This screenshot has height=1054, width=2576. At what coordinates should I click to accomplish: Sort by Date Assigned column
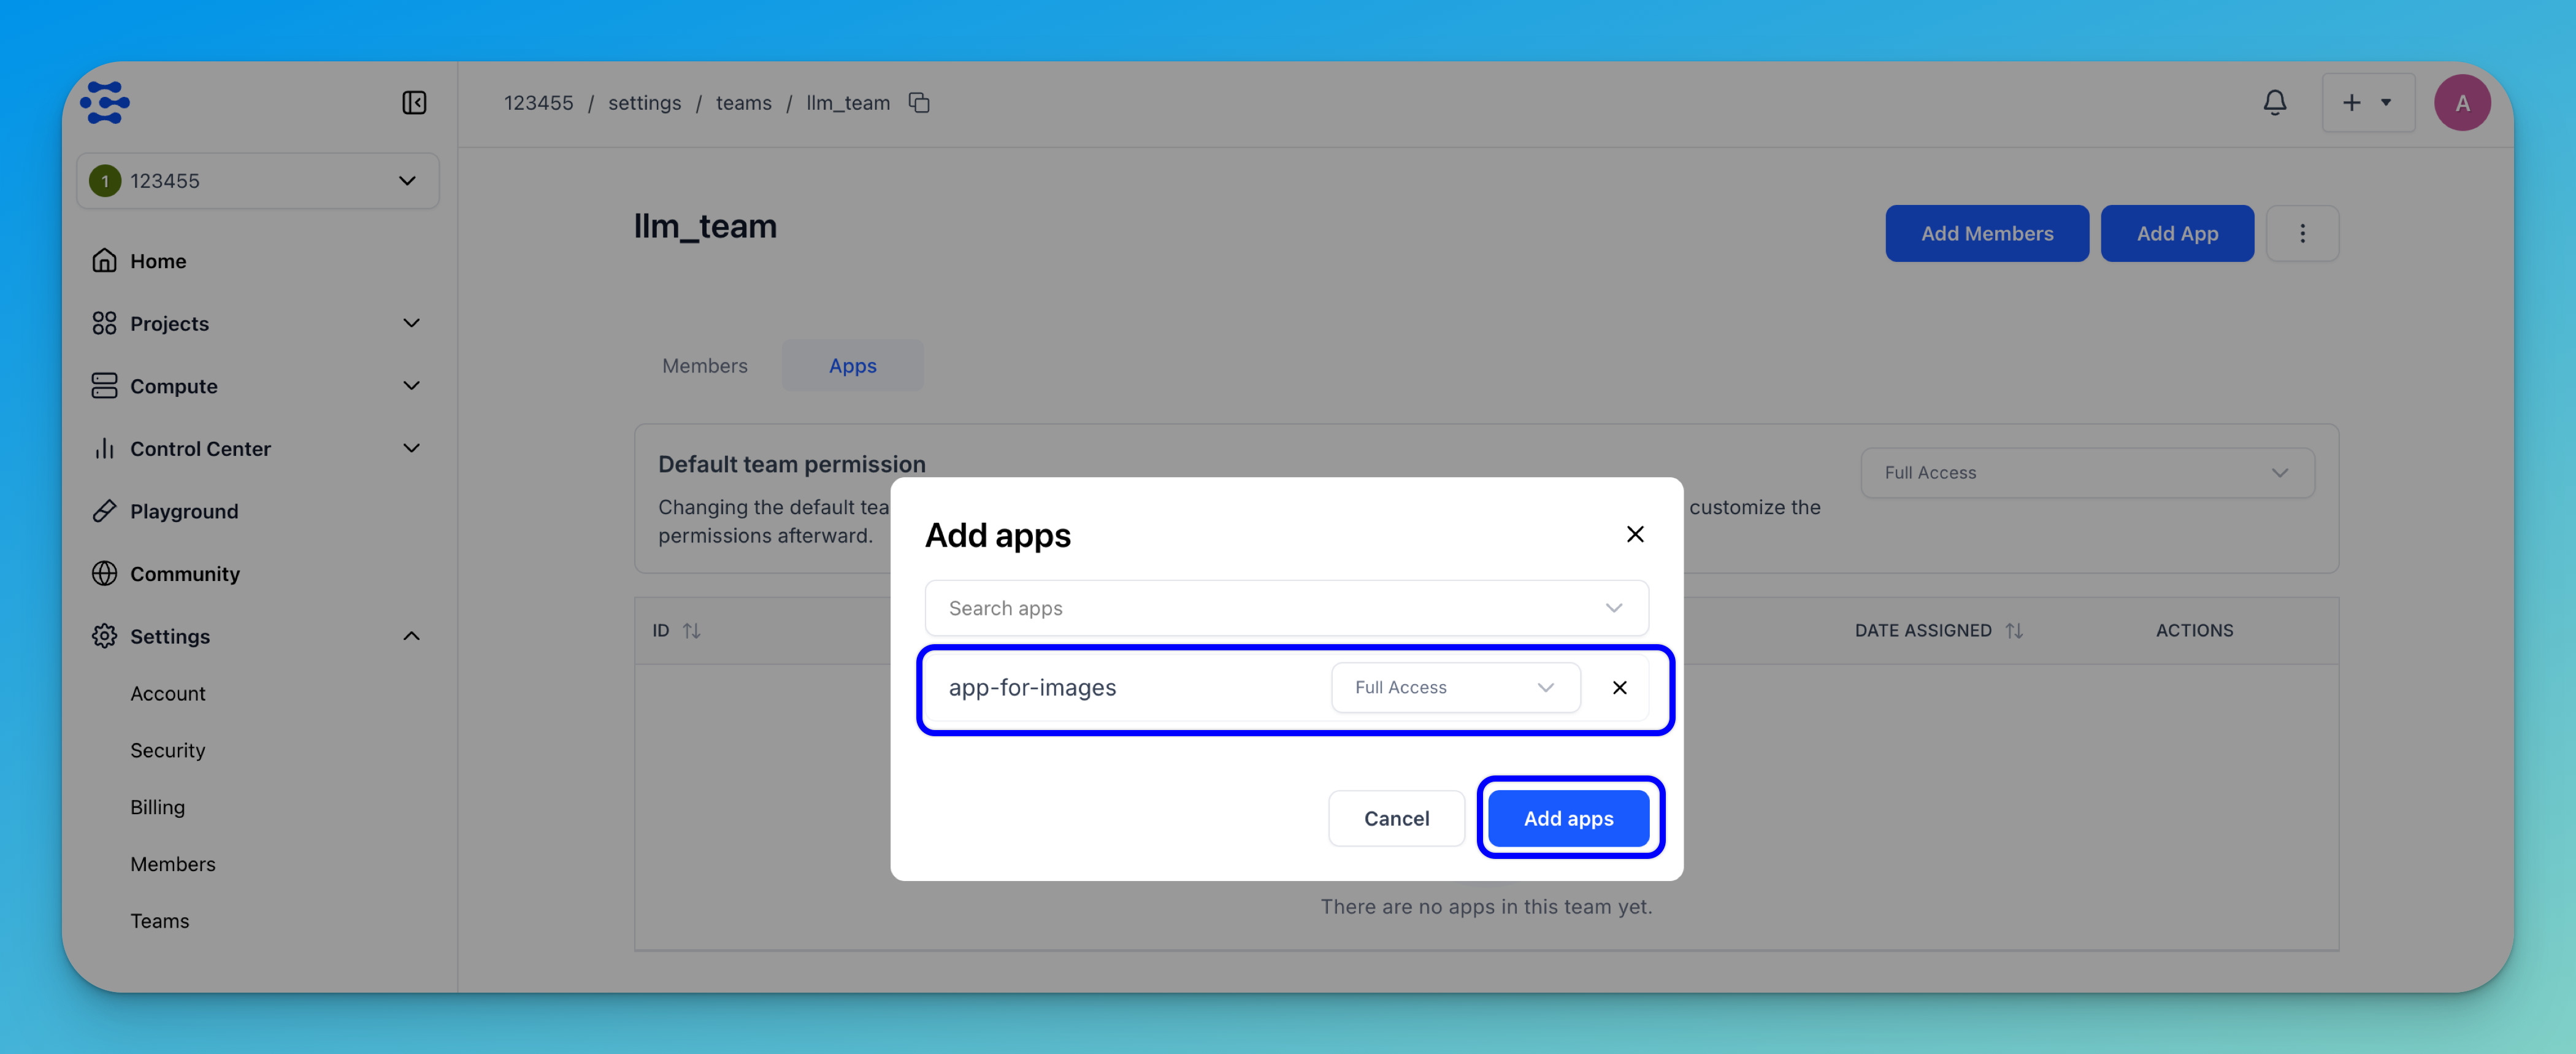click(x=2014, y=631)
